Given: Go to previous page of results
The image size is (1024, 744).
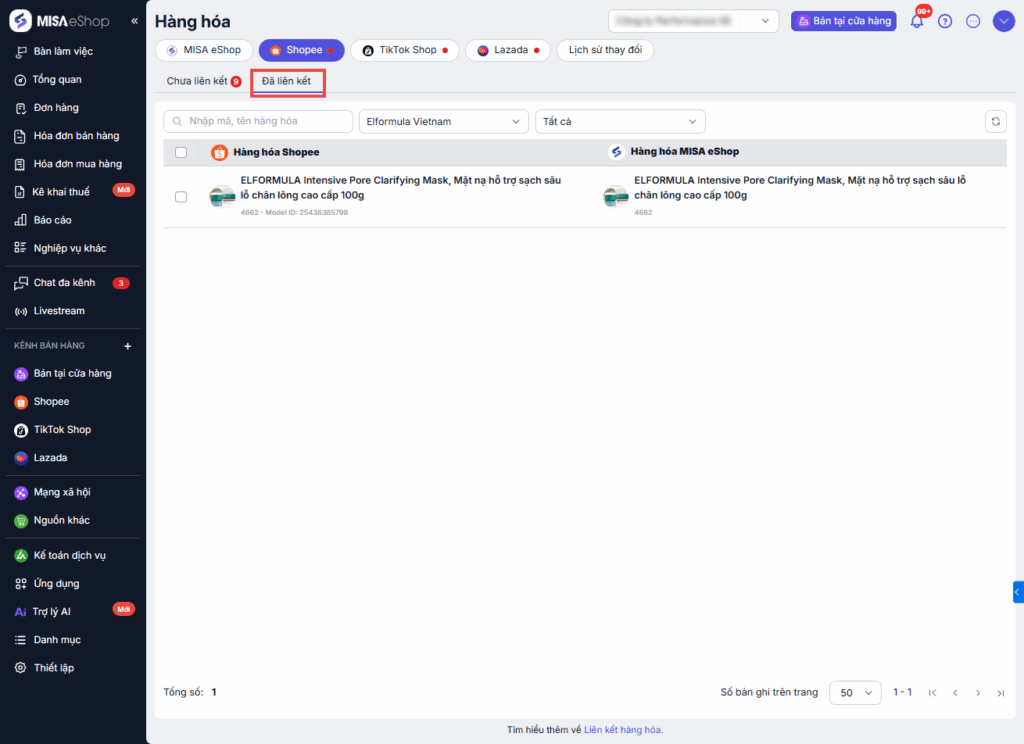Looking at the screenshot, I should click(x=955, y=693).
